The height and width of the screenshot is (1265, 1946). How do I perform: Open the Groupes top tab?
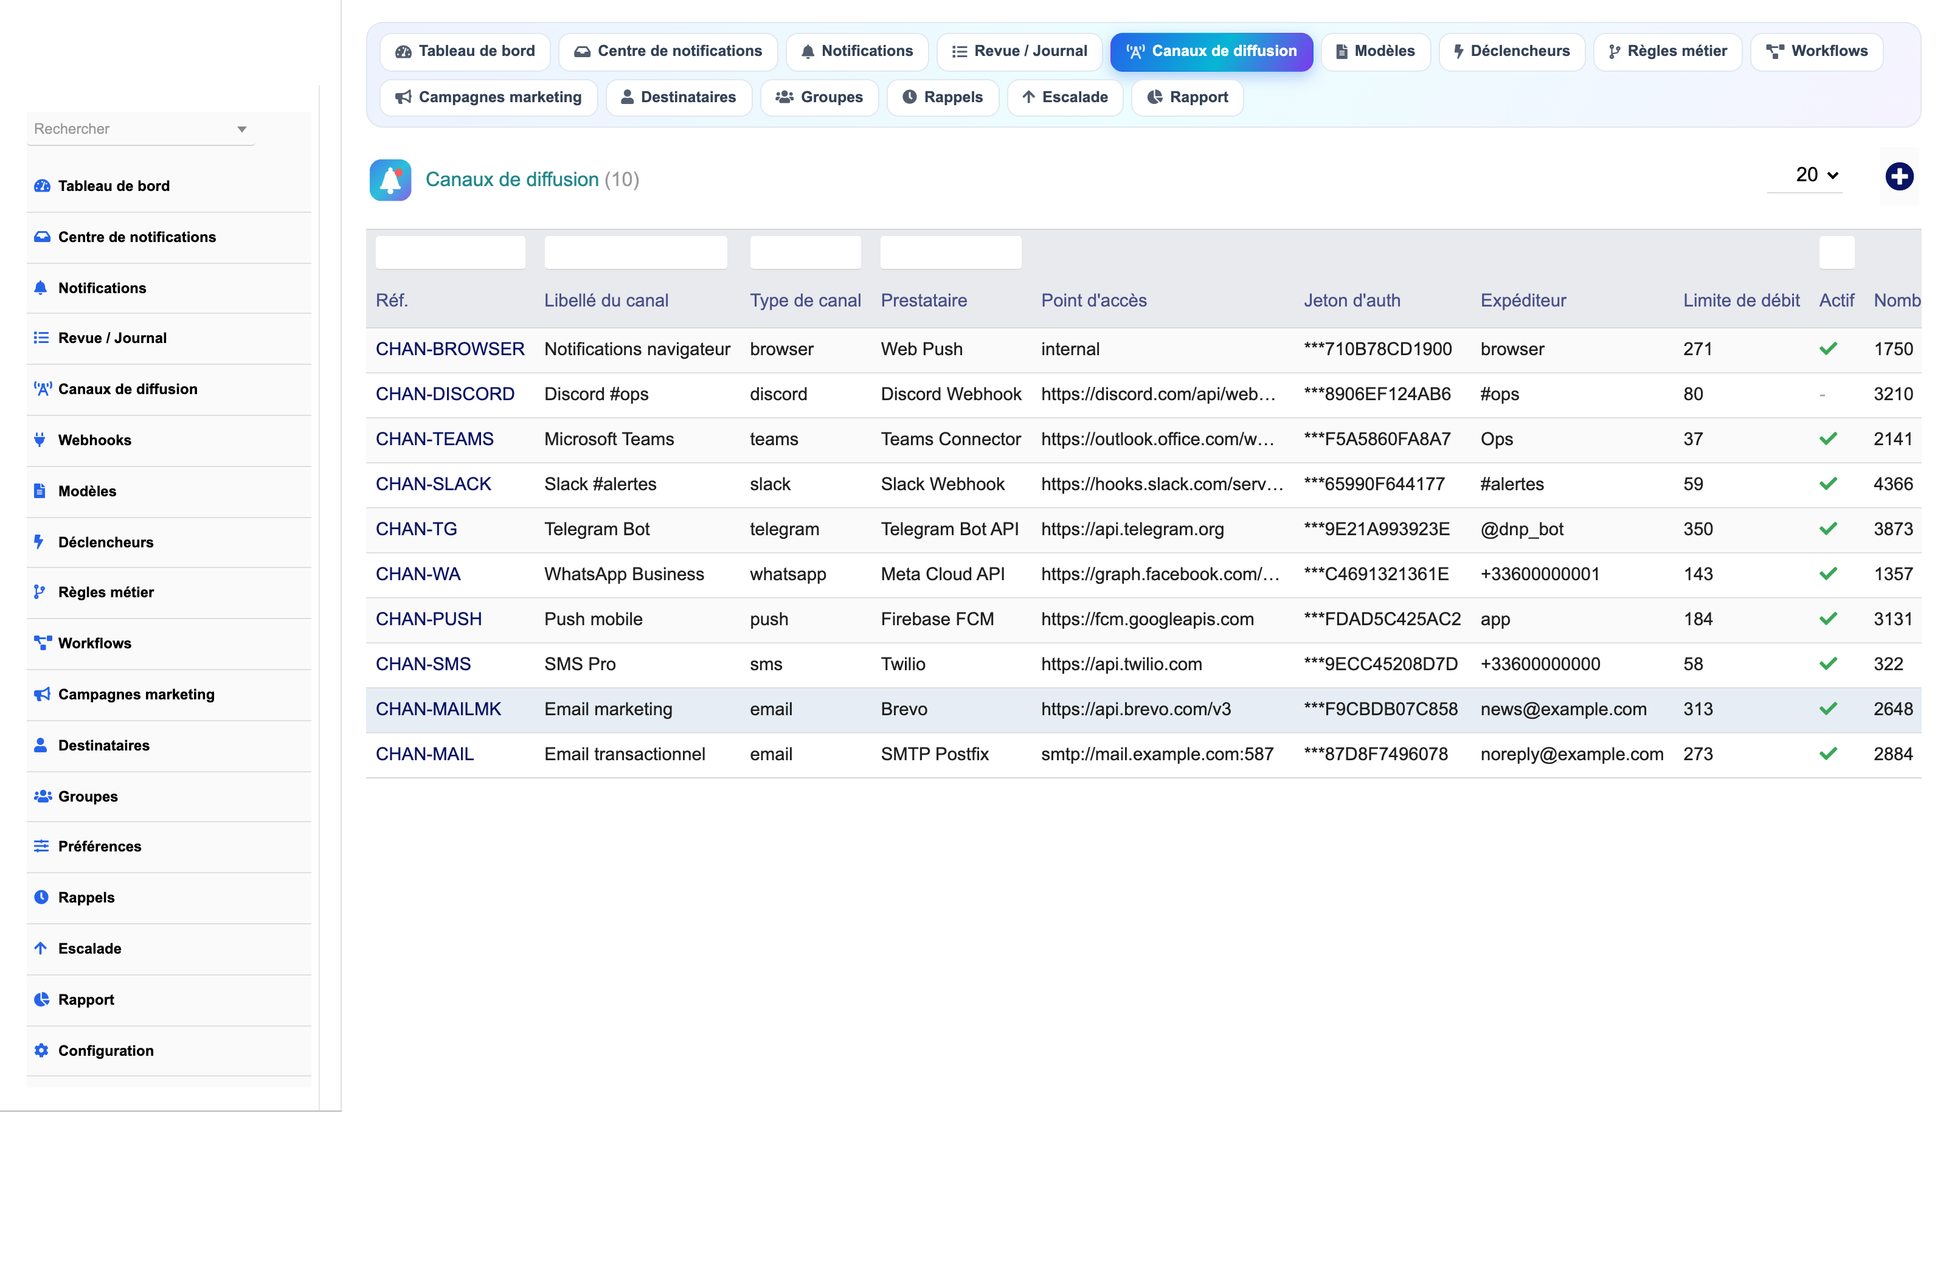(x=819, y=97)
